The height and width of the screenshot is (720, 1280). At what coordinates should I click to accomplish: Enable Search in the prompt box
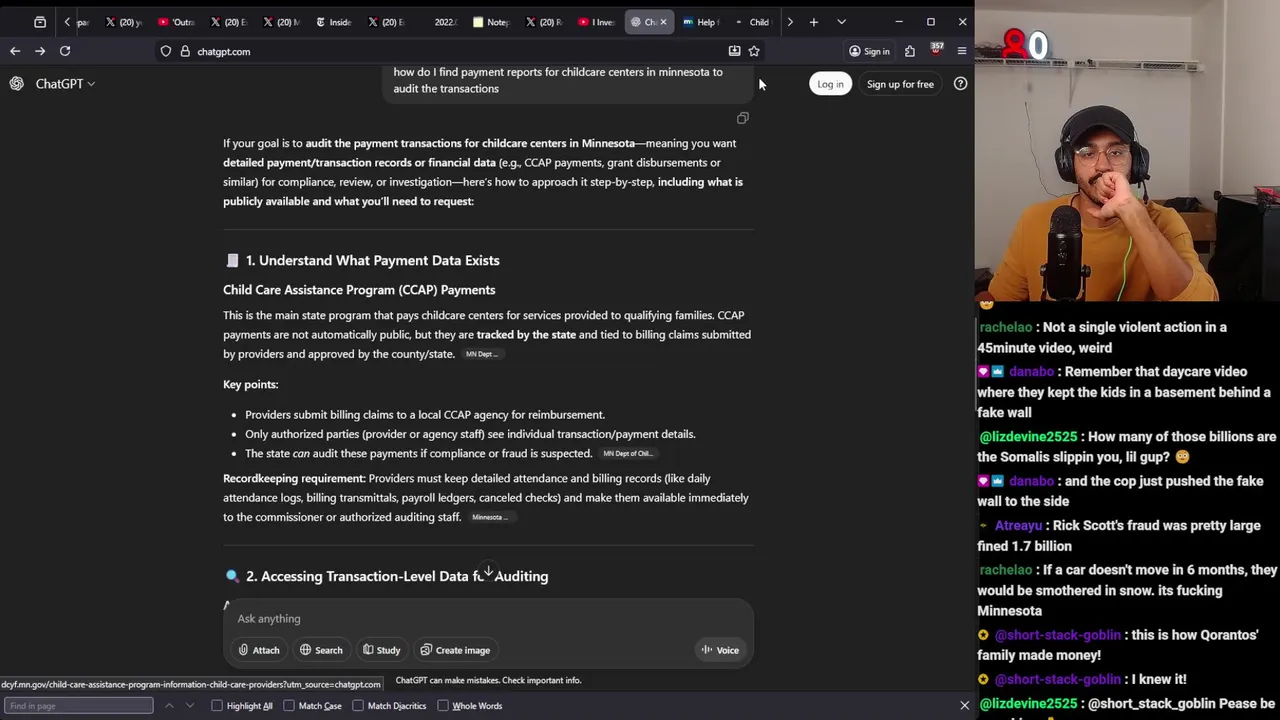click(321, 650)
